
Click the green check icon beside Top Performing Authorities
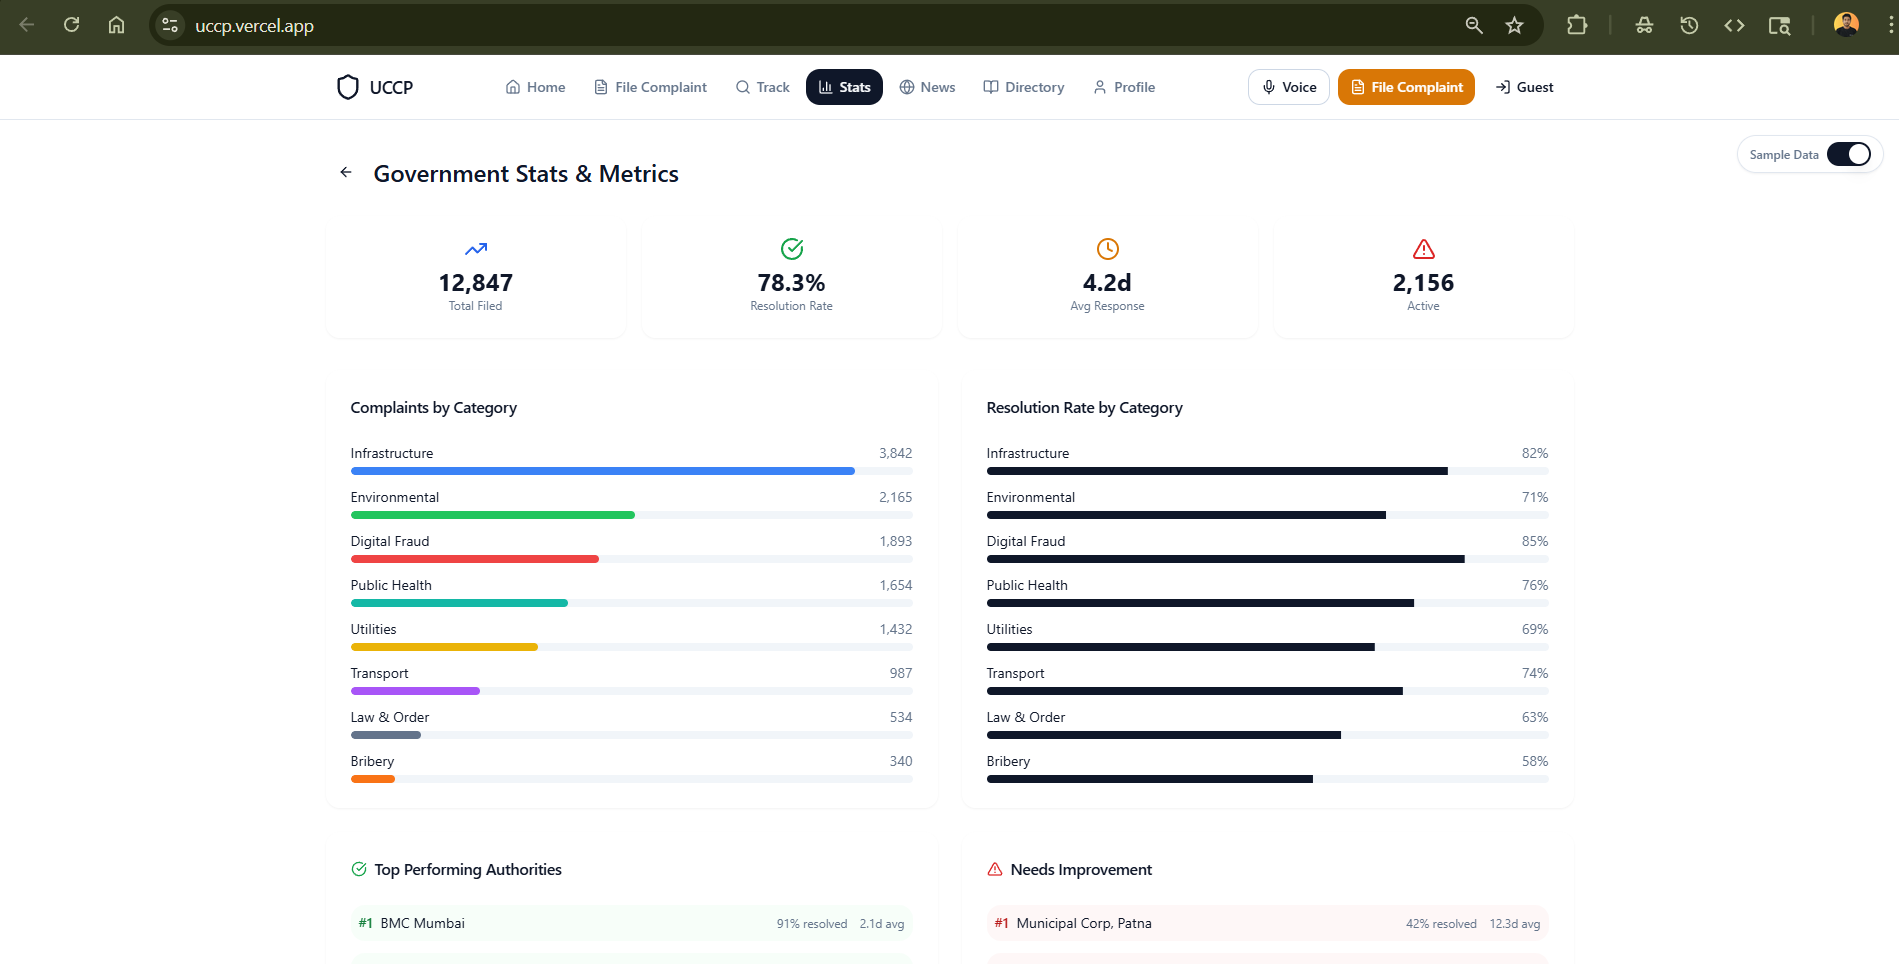click(359, 869)
